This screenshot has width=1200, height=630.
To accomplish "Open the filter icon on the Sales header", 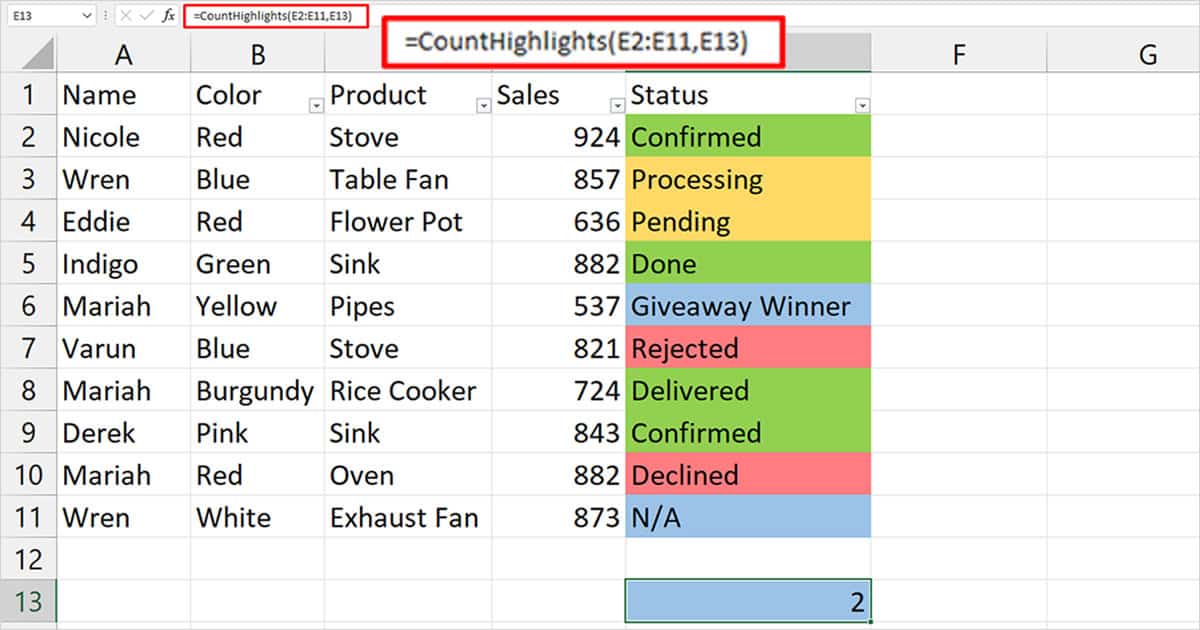I will 617,104.
